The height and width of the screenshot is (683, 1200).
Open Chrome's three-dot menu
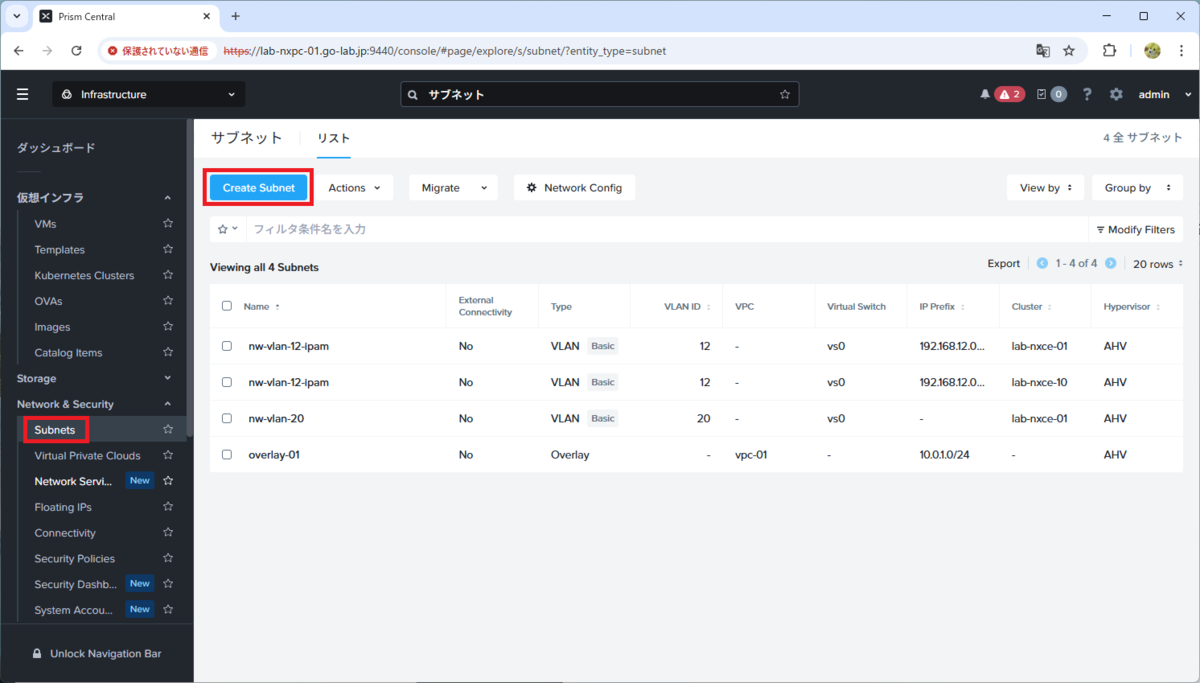click(1181, 50)
